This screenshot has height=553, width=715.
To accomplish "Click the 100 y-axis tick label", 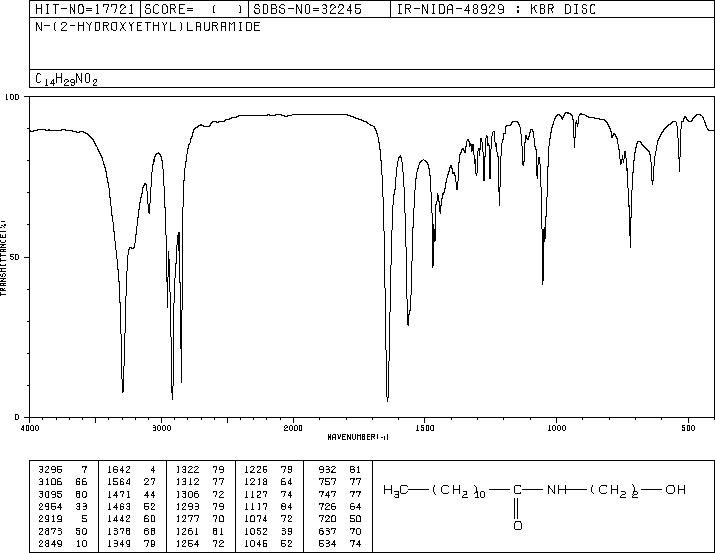I will point(12,97).
